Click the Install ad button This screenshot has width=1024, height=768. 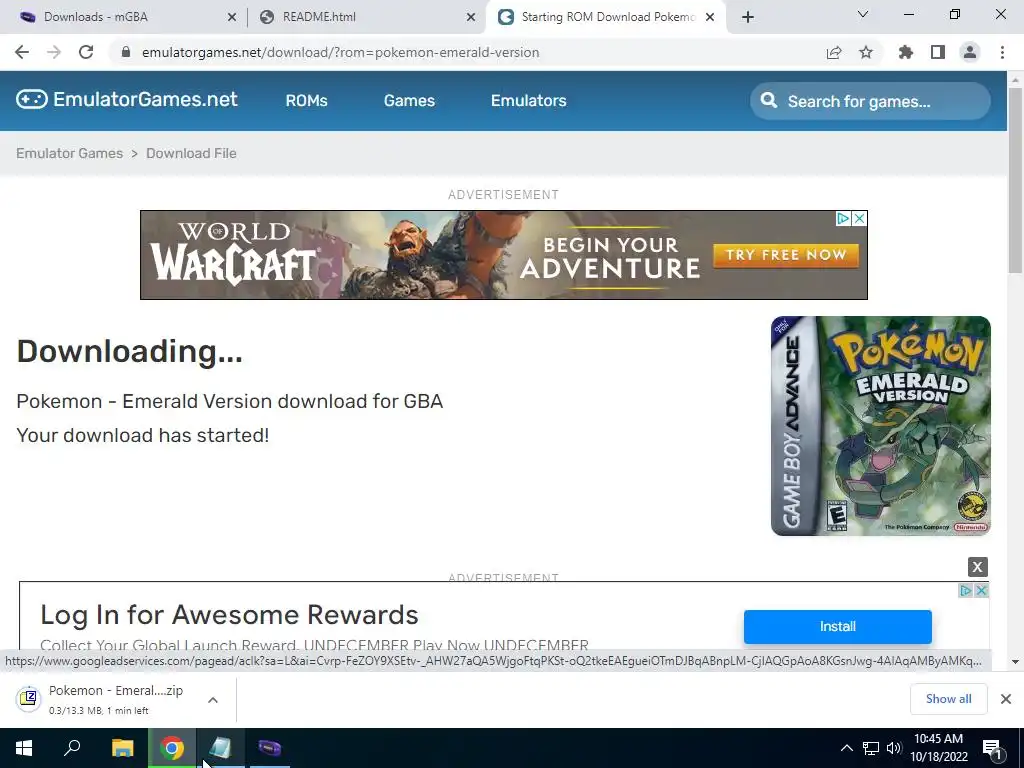coord(837,627)
